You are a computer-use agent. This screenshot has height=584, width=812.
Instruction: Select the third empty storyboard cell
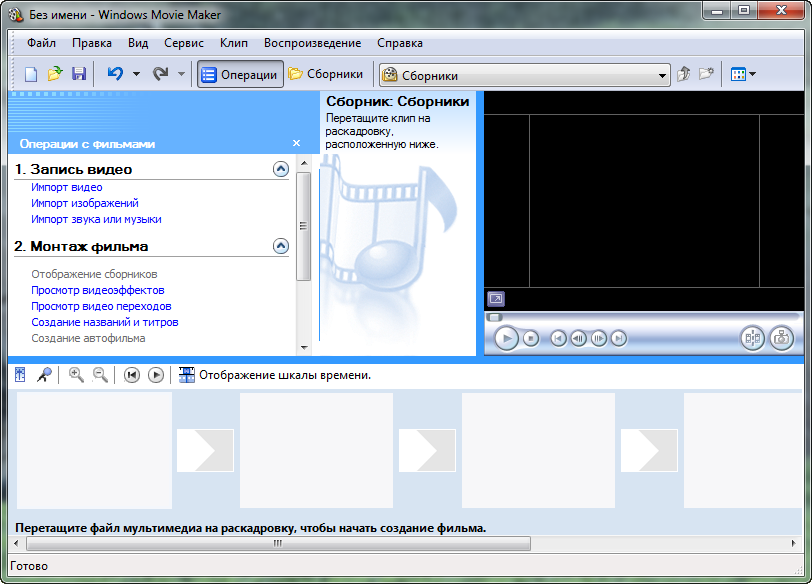(538, 450)
